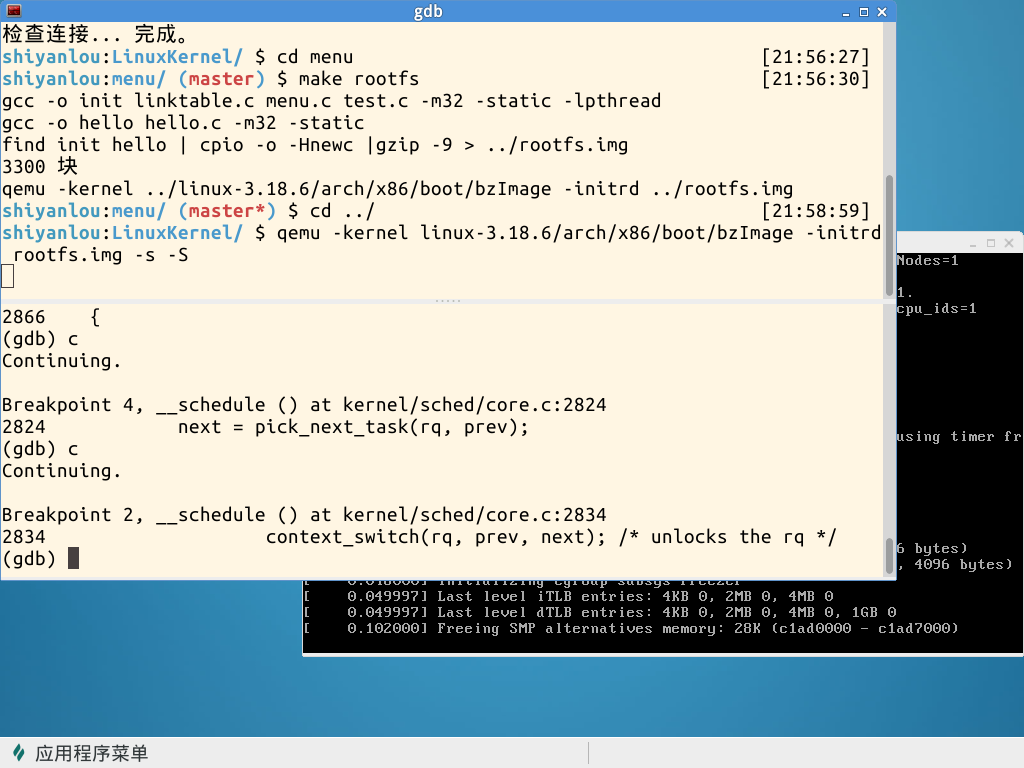Maximize the QEMU background window
The image size is (1024, 768).
[991, 243]
